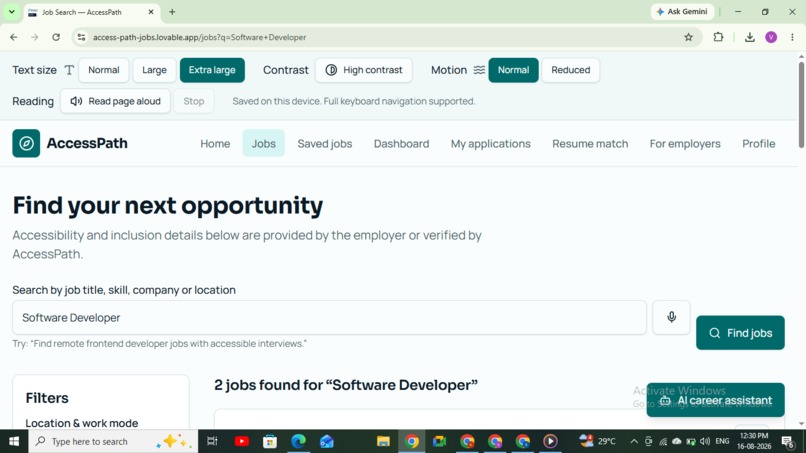Open Task View on the taskbar
Screen dimensions: 806x453
pos(212,441)
